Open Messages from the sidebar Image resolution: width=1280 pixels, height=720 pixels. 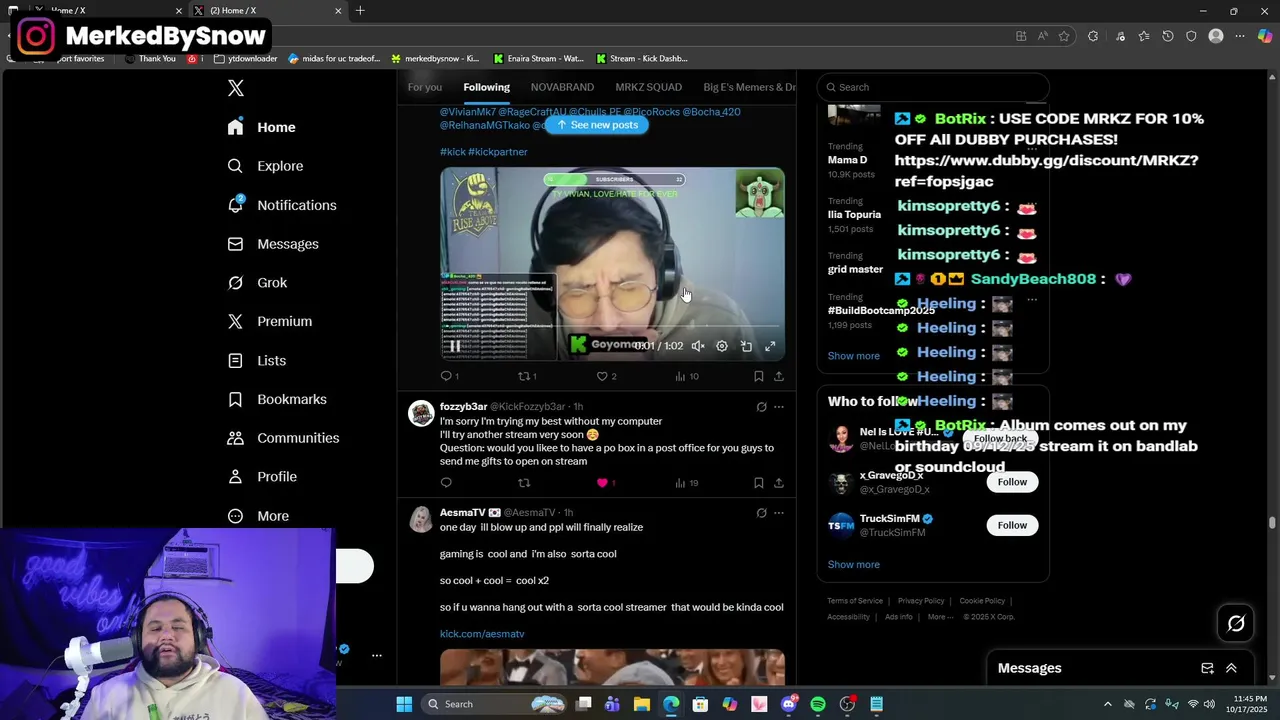[274, 244]
